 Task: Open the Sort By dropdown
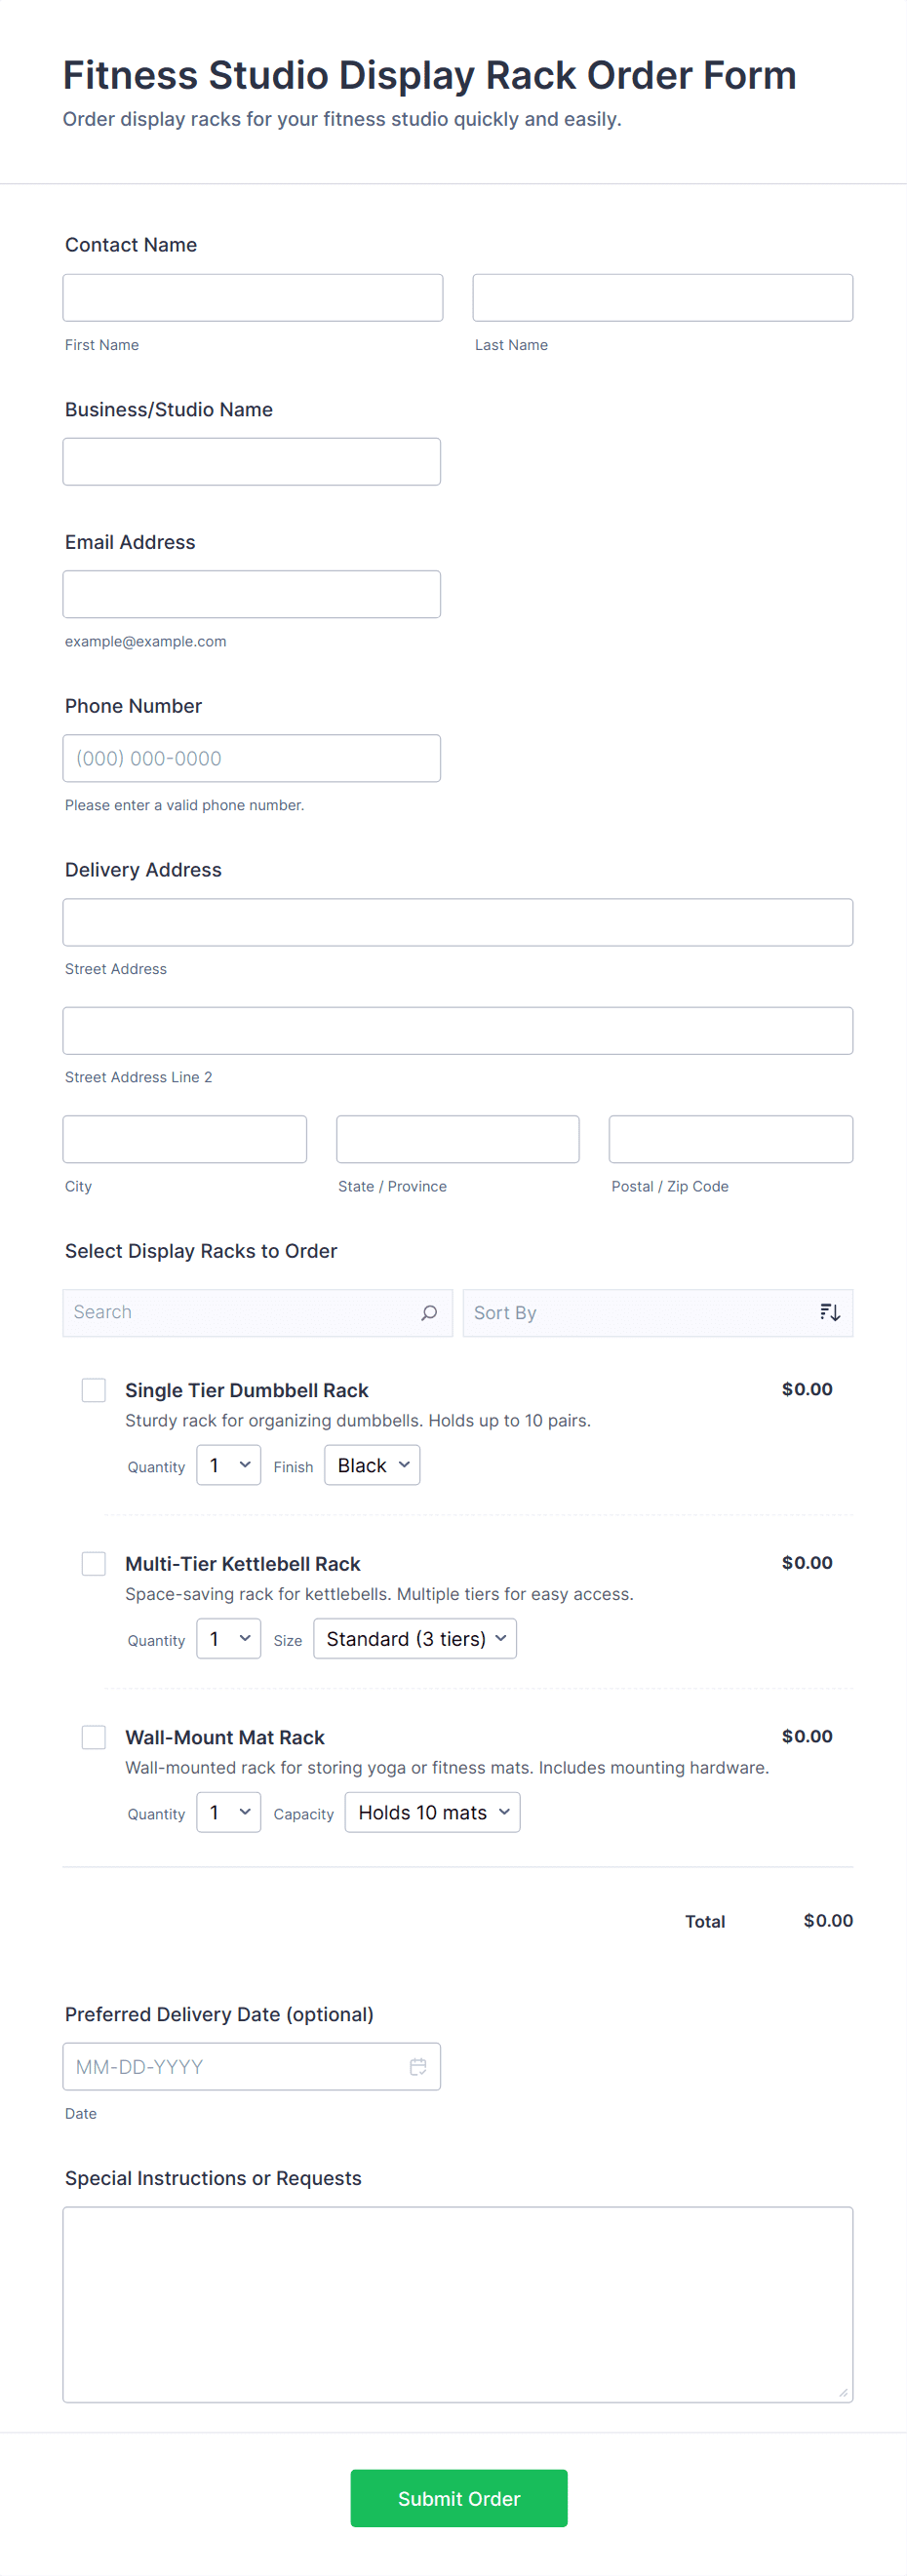[x=640, y=1312]
